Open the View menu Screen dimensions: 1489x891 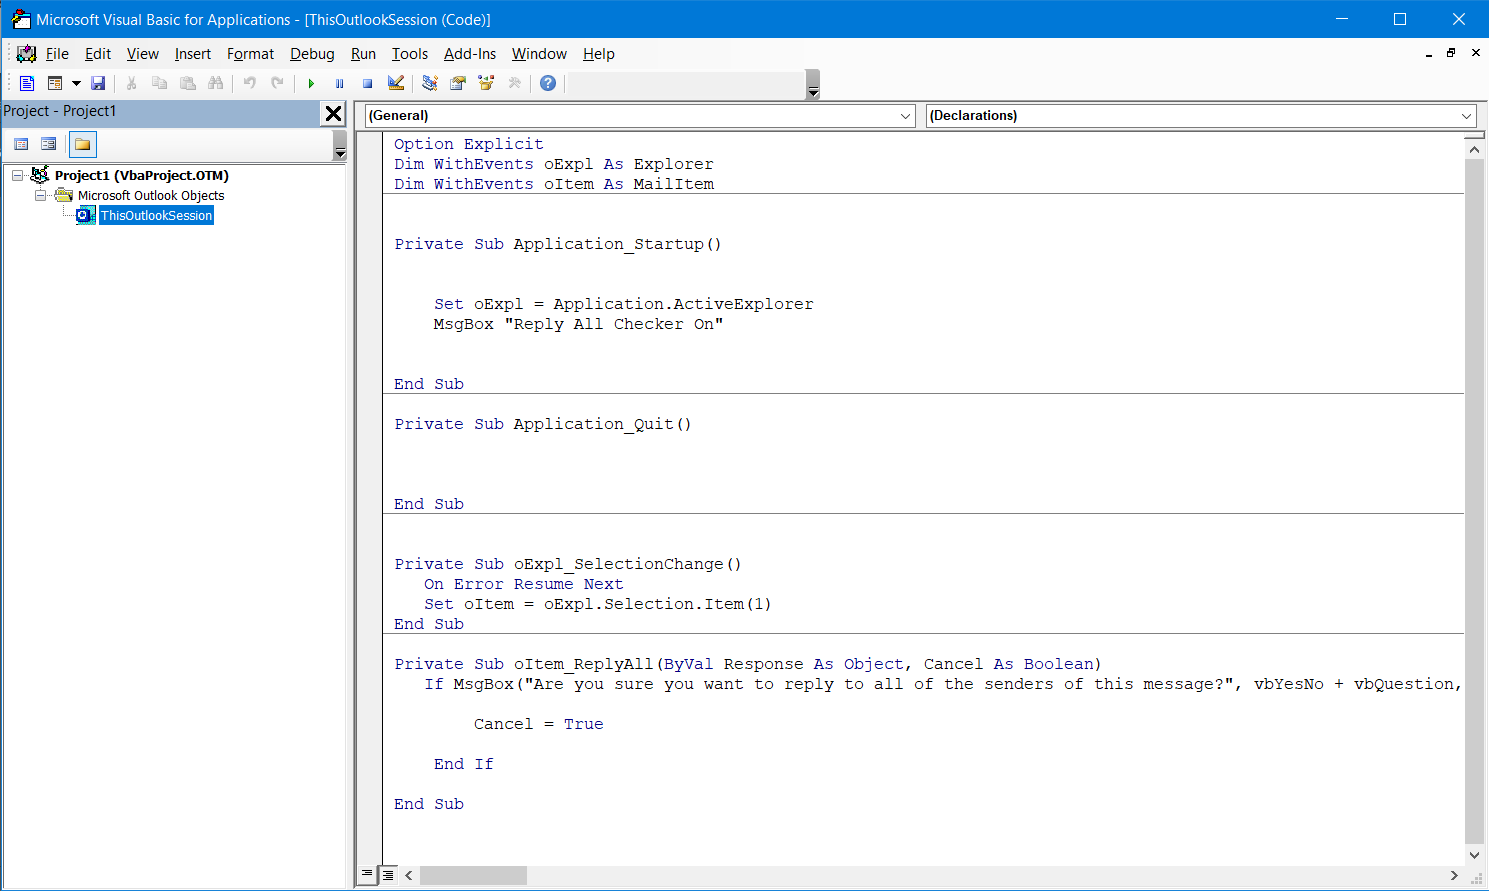point(143,54)
